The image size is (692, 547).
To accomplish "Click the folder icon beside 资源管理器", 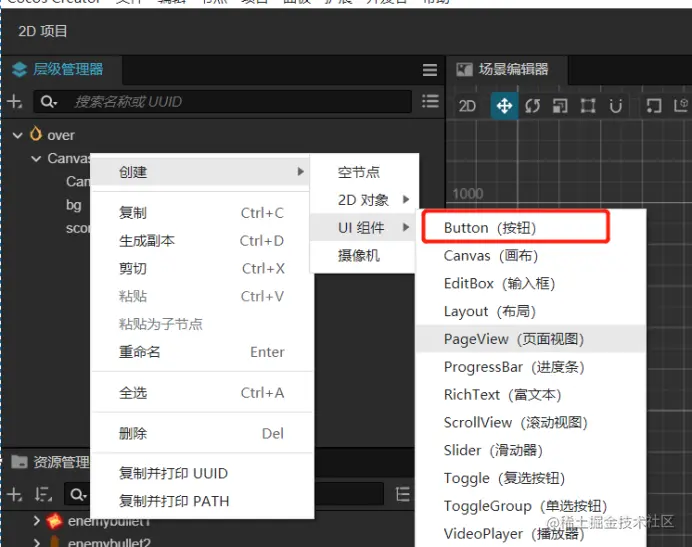I will 19,462.
